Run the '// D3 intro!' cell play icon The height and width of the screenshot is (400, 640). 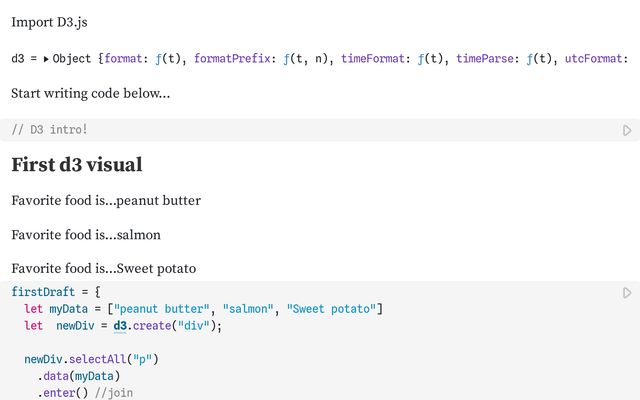point(627,130)
